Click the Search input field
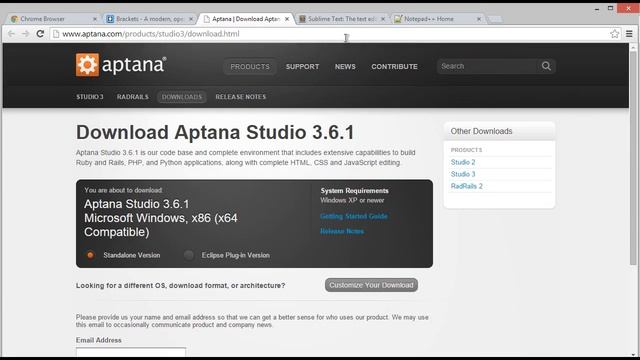The image size is (640, 360). click(x=488, y=66)
